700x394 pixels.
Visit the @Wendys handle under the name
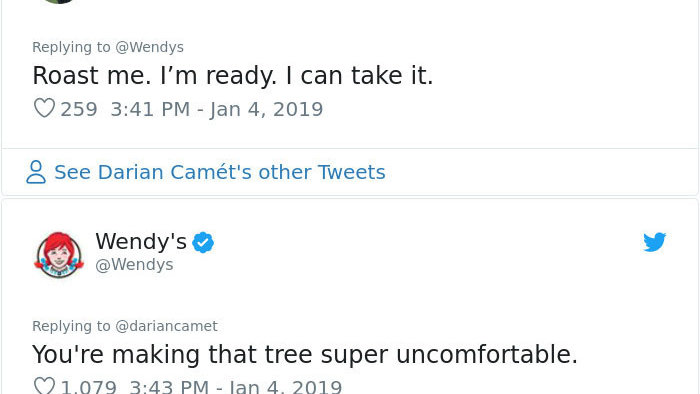[x=134, y=265]
